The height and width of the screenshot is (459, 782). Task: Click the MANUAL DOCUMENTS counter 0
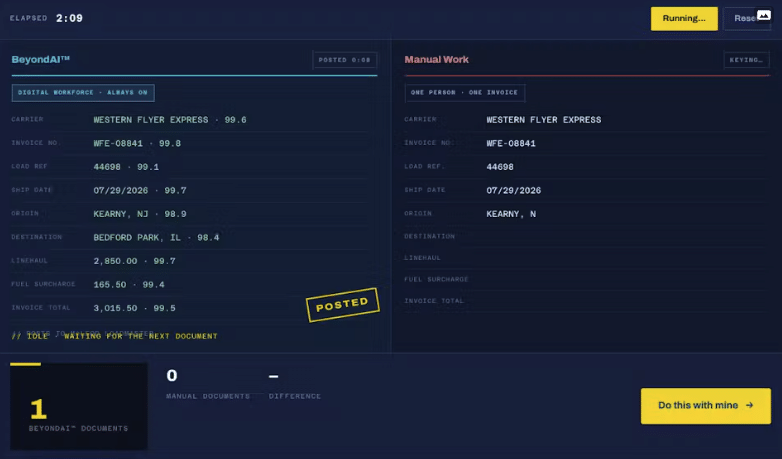pyautogui.click(x=172, y=375)
